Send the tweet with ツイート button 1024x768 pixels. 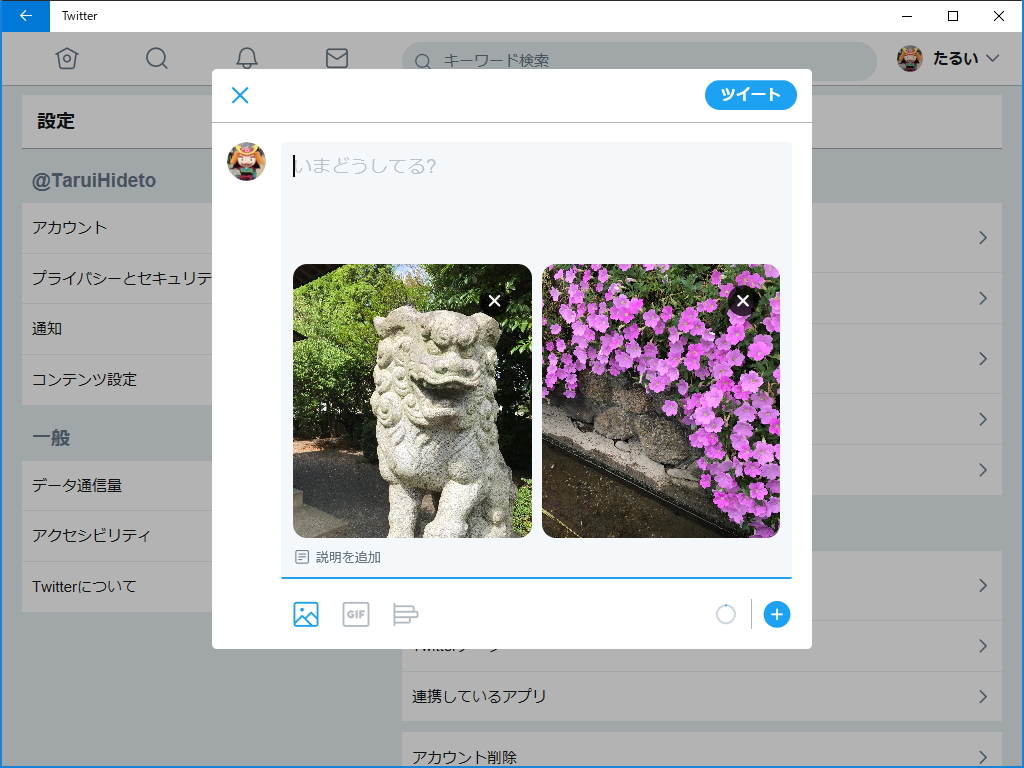[750, 95]
